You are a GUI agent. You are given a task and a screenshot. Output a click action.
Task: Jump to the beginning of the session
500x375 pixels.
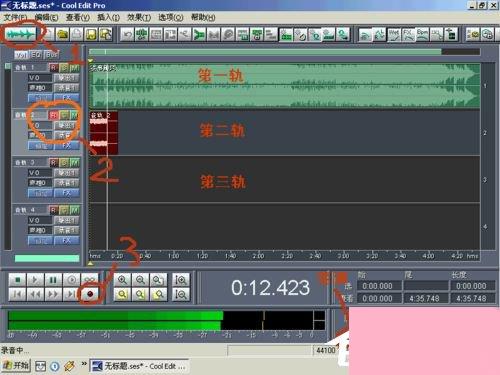[17, 294]
